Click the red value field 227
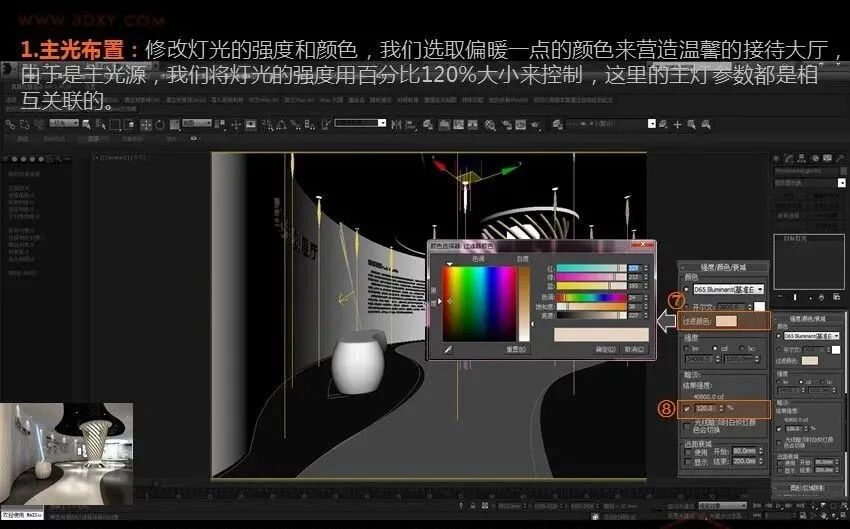The height and width of the screenshot is (529, 850). (635, 268)
